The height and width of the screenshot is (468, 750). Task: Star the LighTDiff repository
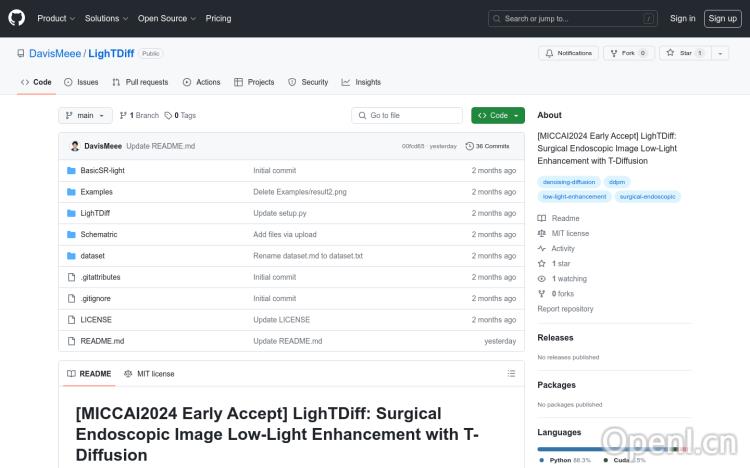point(683,53)
